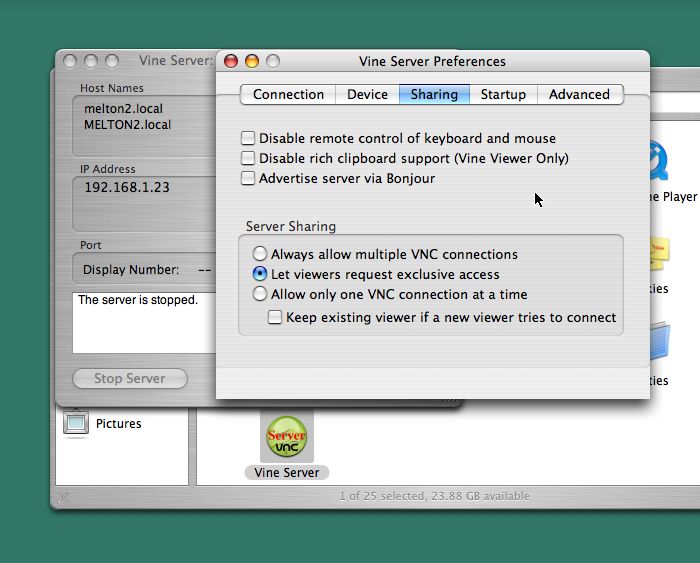
Task: Select the Pictures folder icon in Finder
Action: pos(76,423)
